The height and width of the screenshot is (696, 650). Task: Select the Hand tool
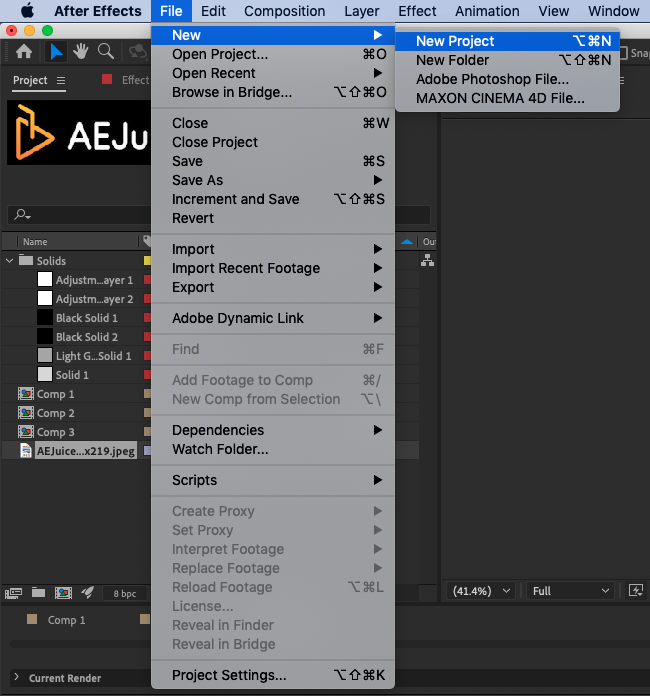coord(81,52)
